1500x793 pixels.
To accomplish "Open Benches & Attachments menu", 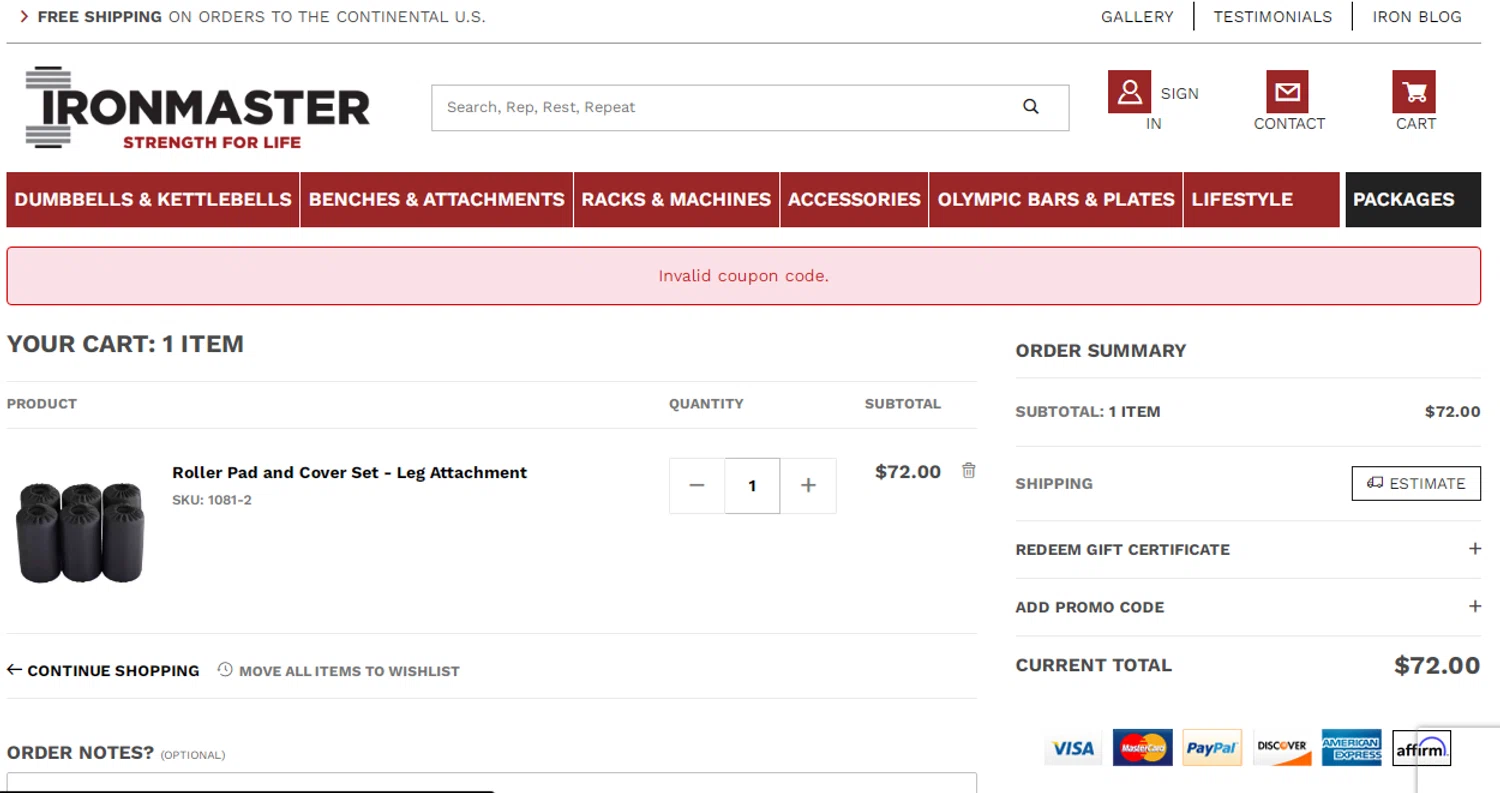I will pyautogui.click(x=437, y=199).
